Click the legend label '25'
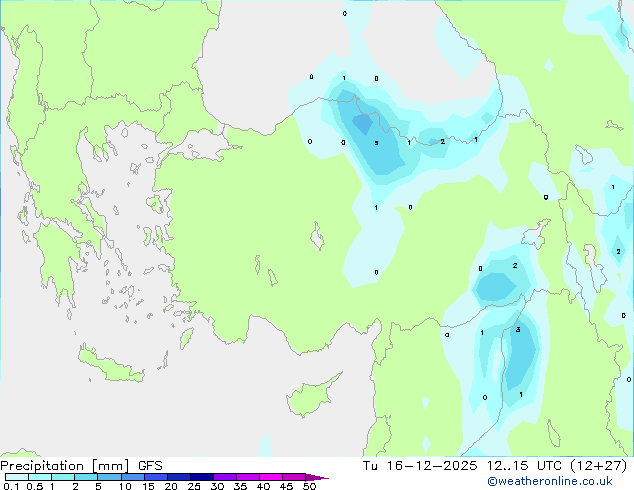Image resolution: width=634 pixels, height=490 pixels. 194,486
